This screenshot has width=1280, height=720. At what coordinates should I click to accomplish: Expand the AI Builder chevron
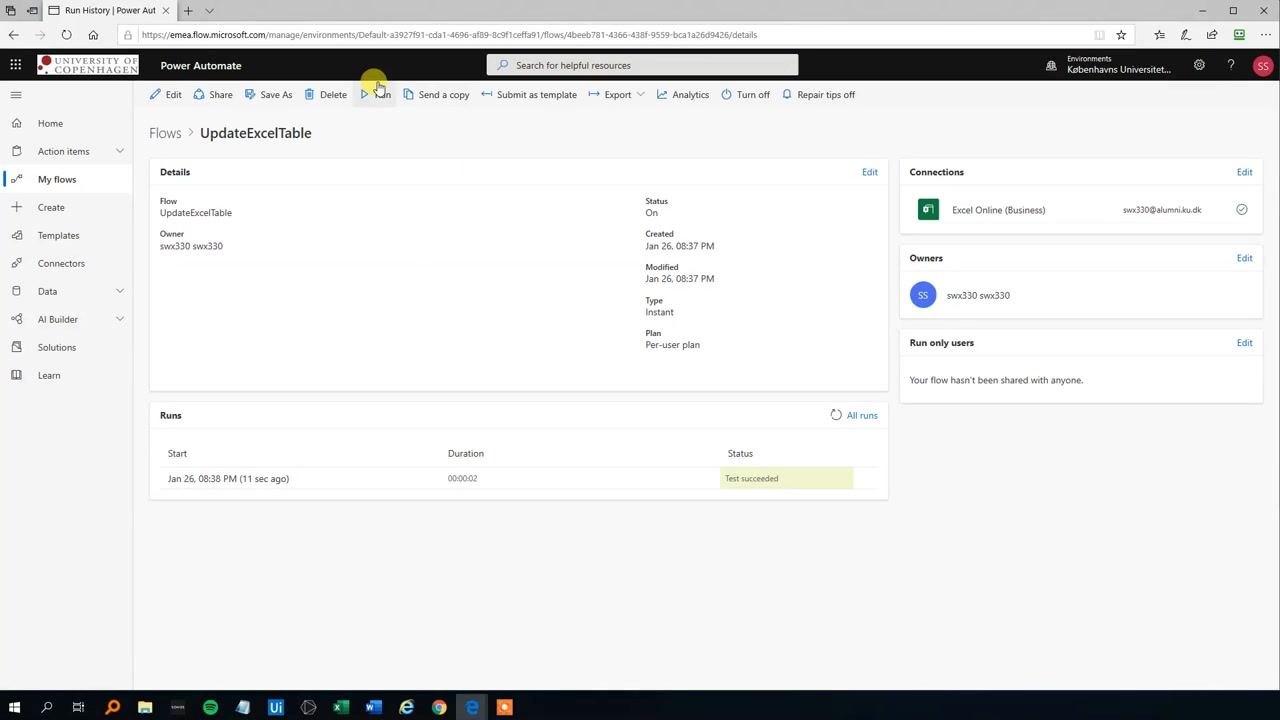120,319
